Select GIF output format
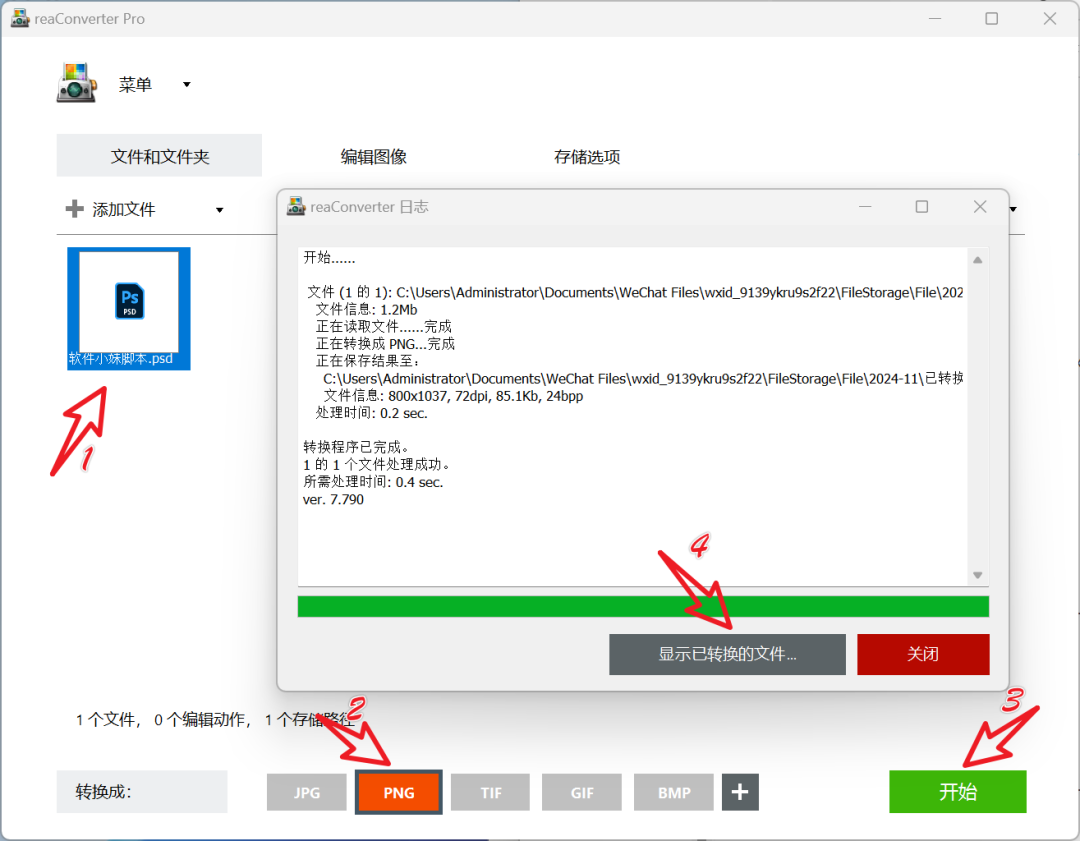Image resolution: width=1080 pixels, height=841 pixels. (x=582, y=793)
